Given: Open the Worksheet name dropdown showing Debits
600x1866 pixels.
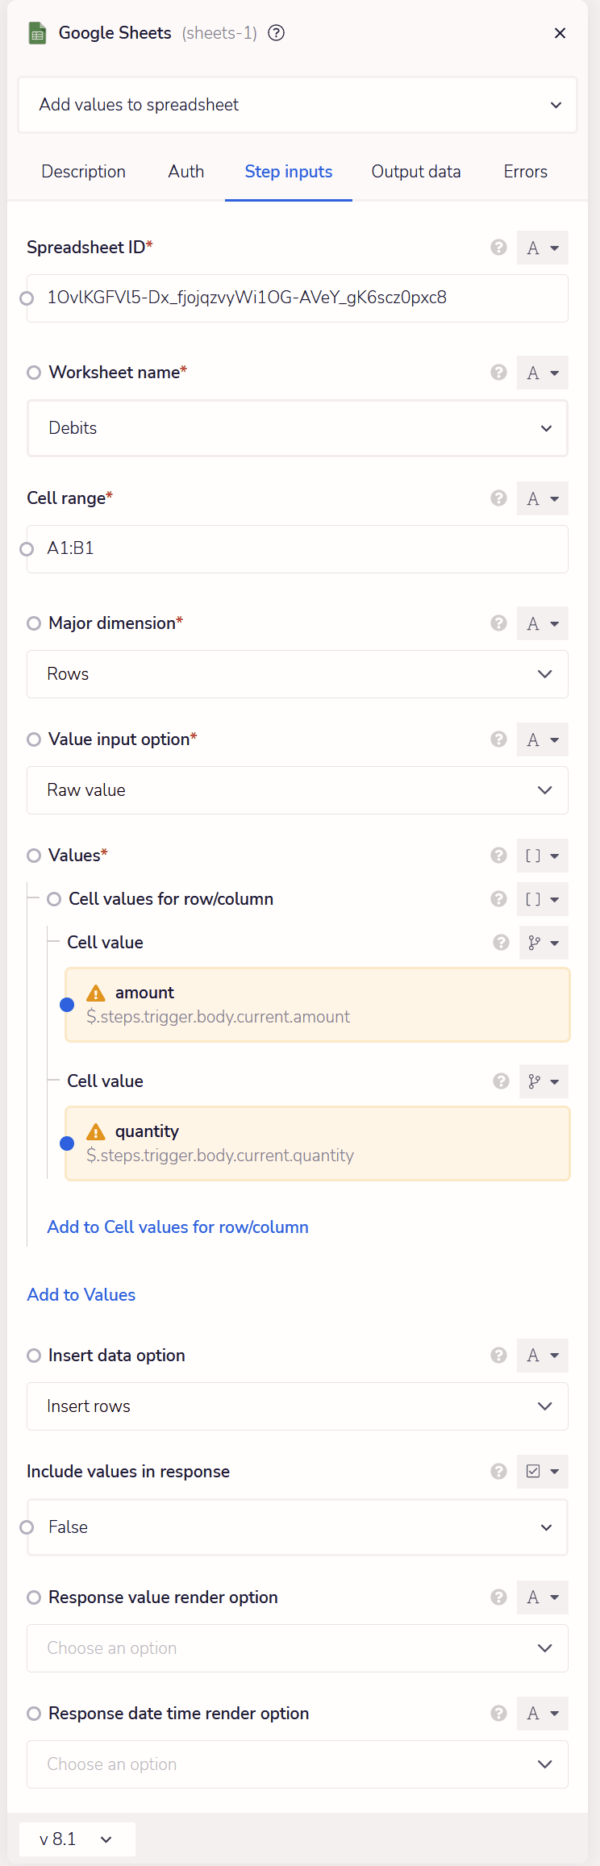Looking at the screenshot, I should click(297, 428).
